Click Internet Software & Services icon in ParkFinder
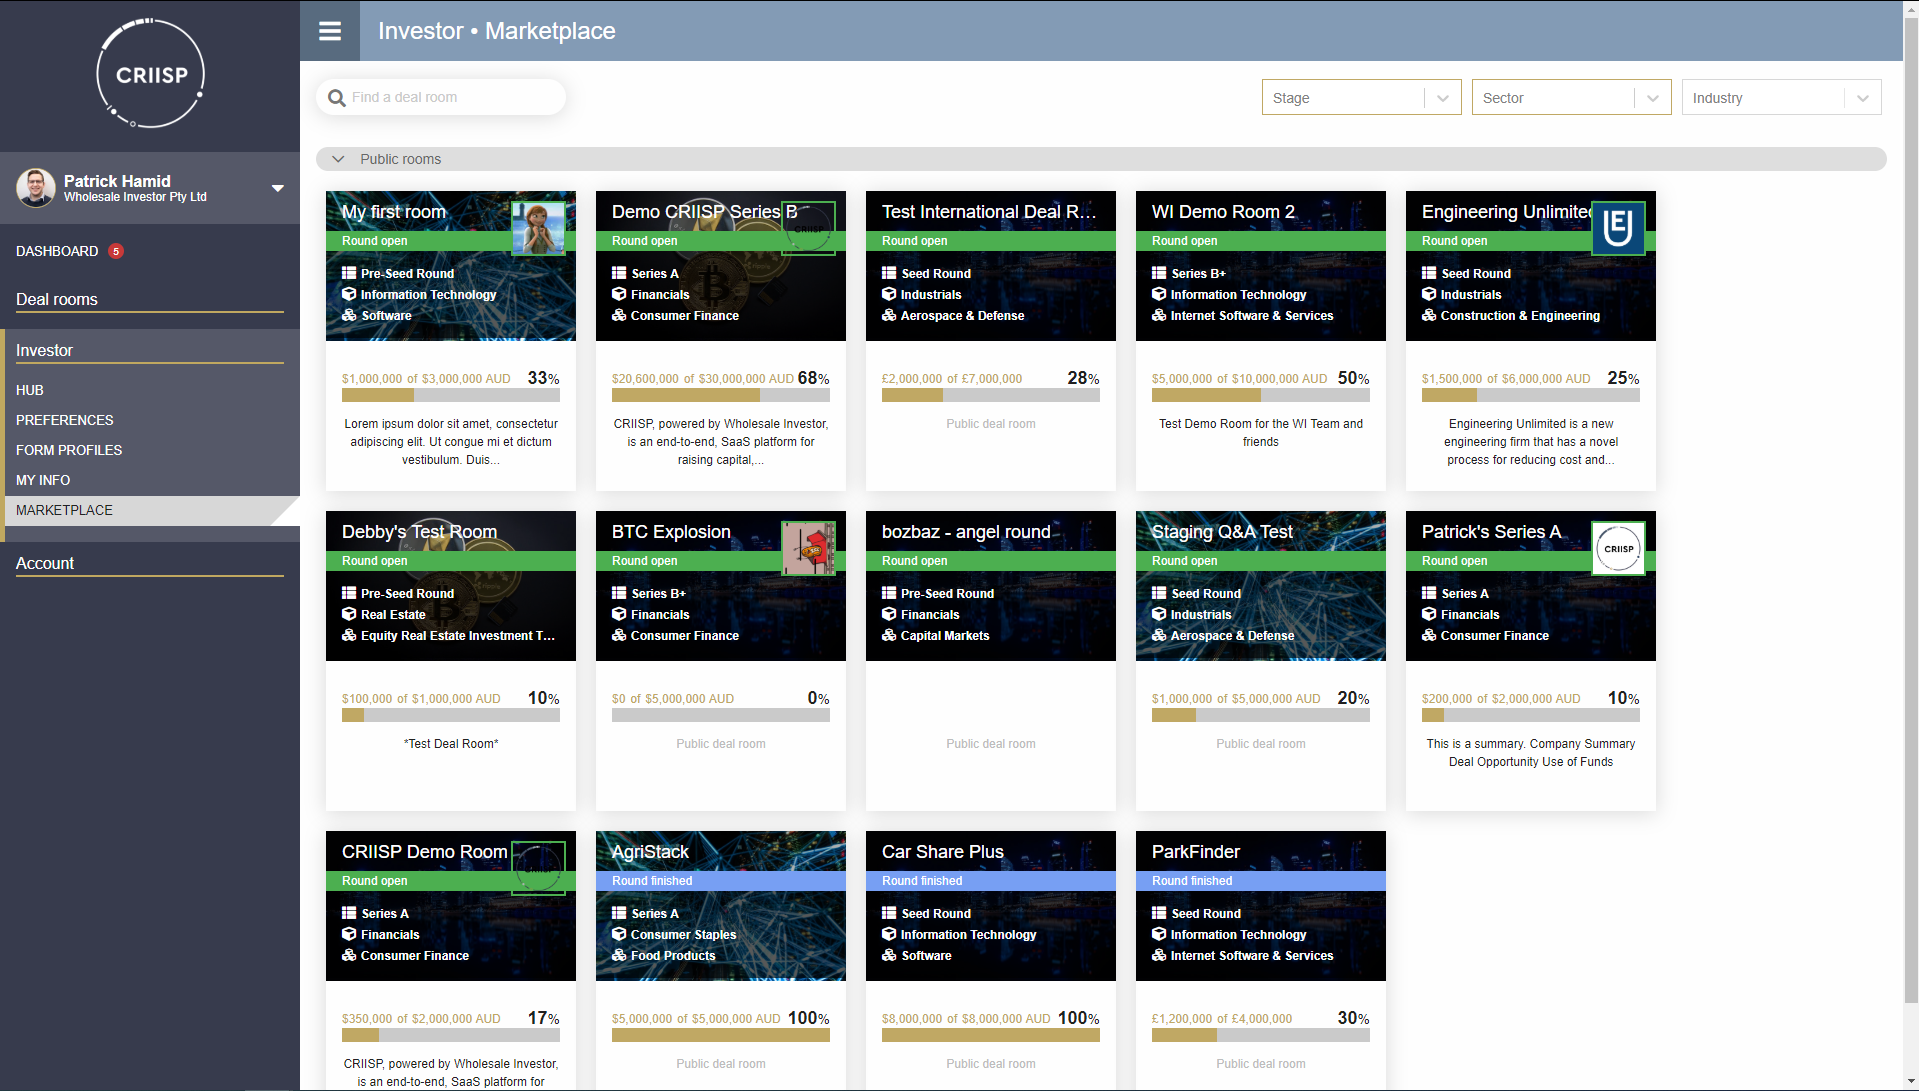The image size is (1919, 1091). pos(1159,955)
